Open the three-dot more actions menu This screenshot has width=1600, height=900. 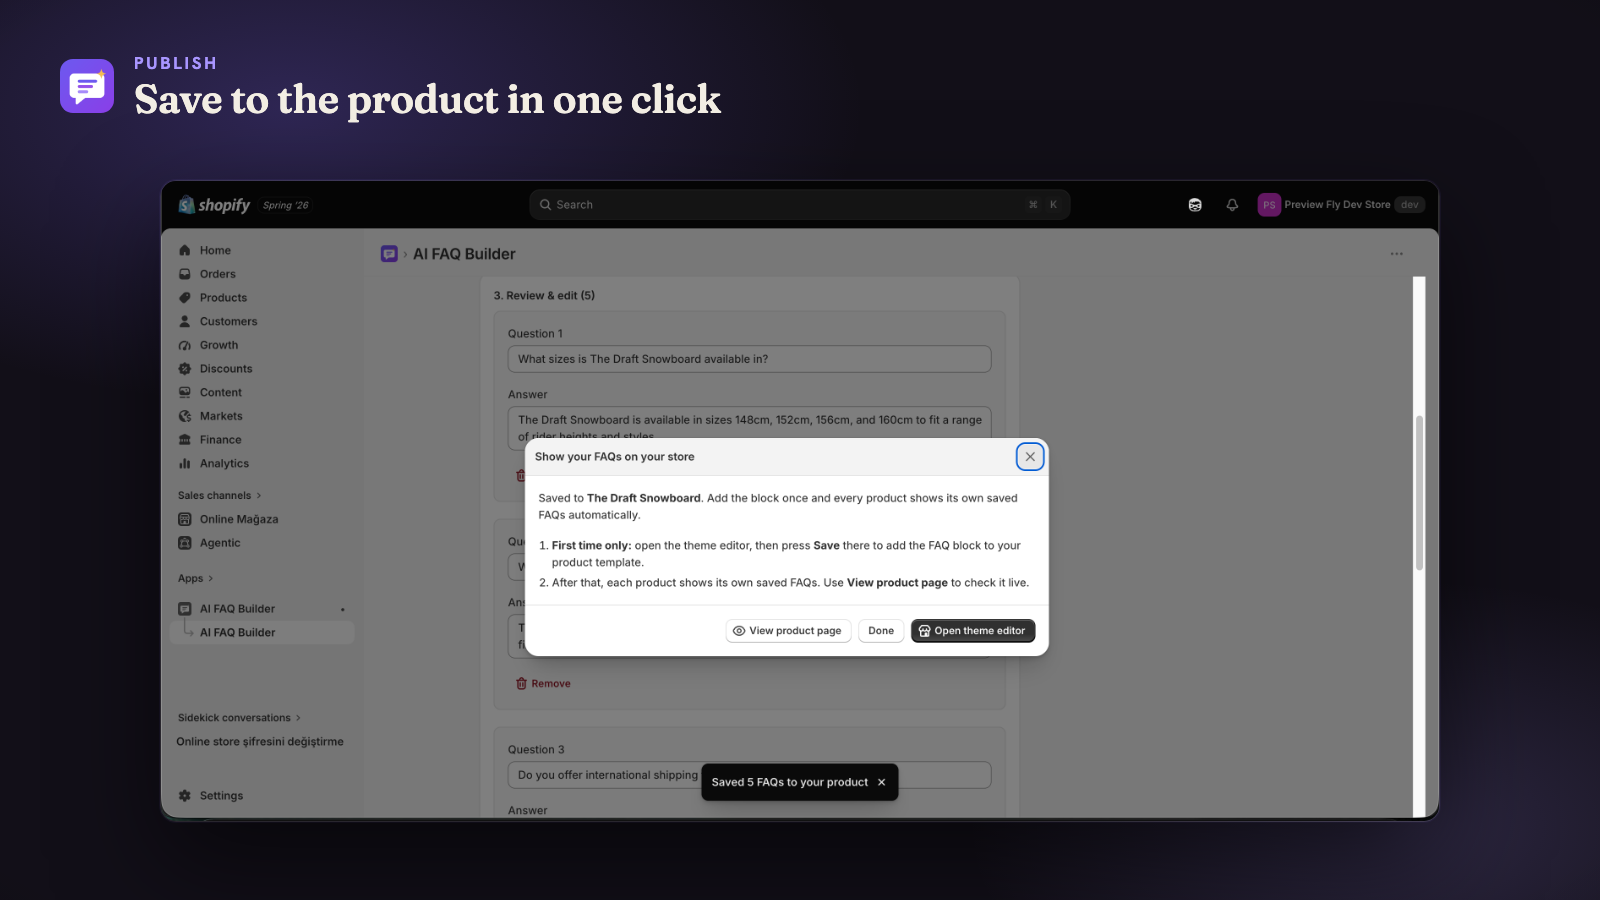click(1397, 254)
